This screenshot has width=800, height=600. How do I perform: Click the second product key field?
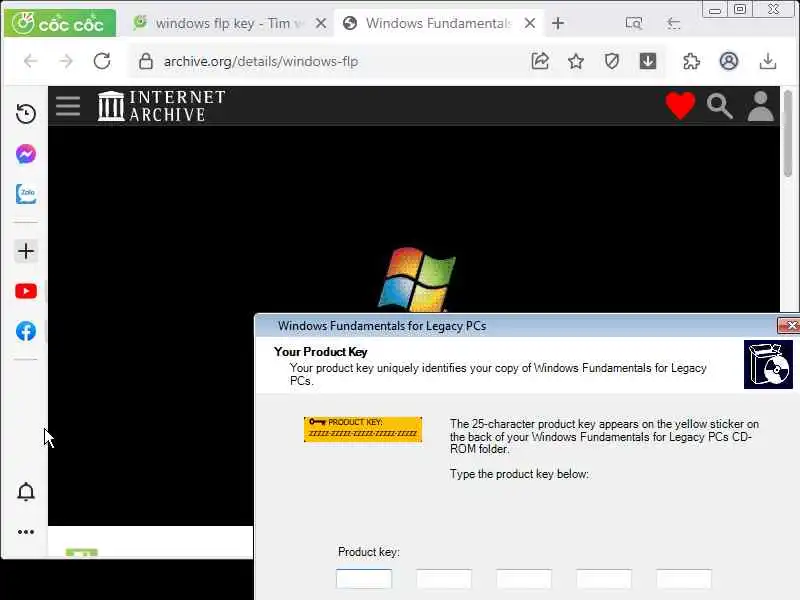coord(444,579)
